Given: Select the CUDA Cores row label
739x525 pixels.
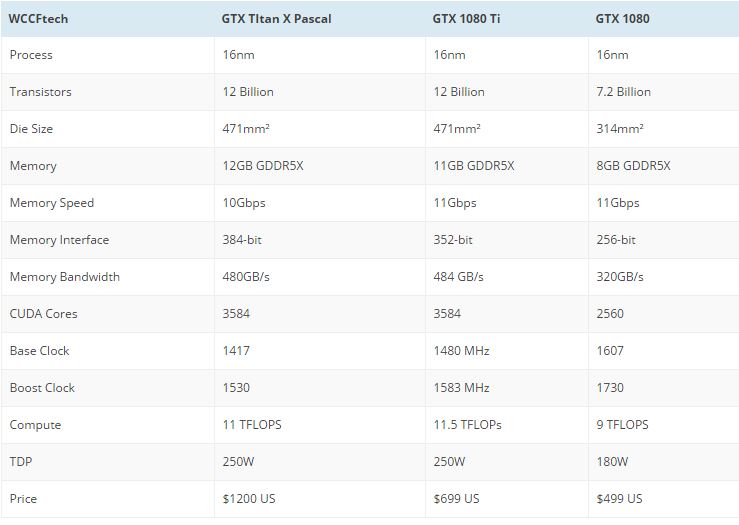Looking at the screenshot, I should (44, 314).
